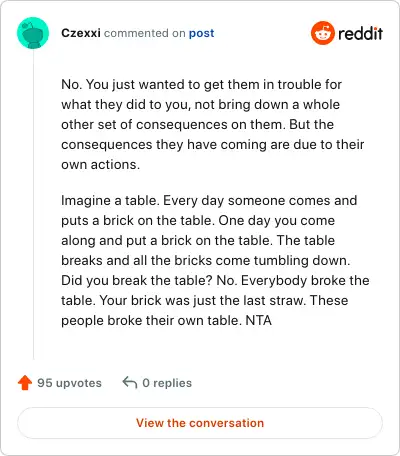The image size is (400, 456).
Task: Click the phrase "Your brick was just the last straw"
Action: coord(202,300)
